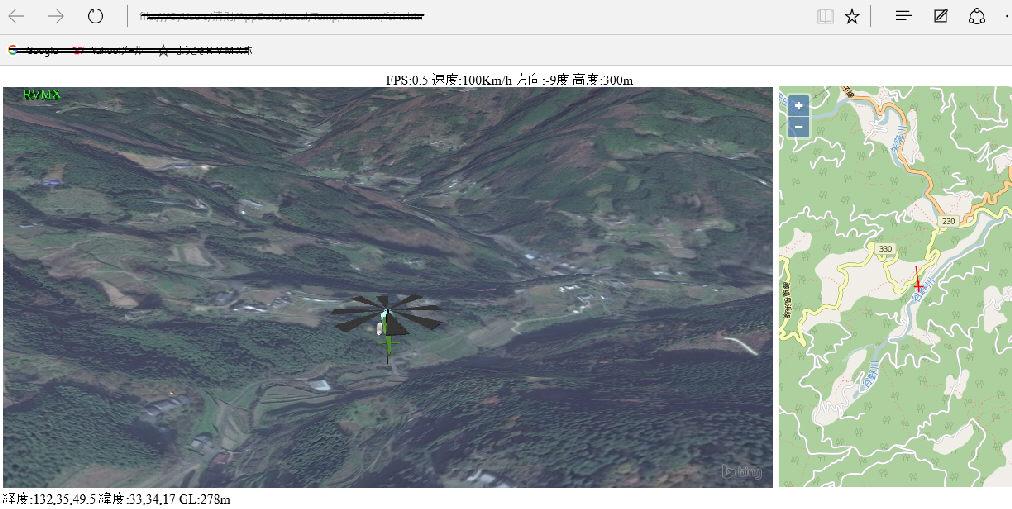Click the green RVMX label

pos(42,95)
